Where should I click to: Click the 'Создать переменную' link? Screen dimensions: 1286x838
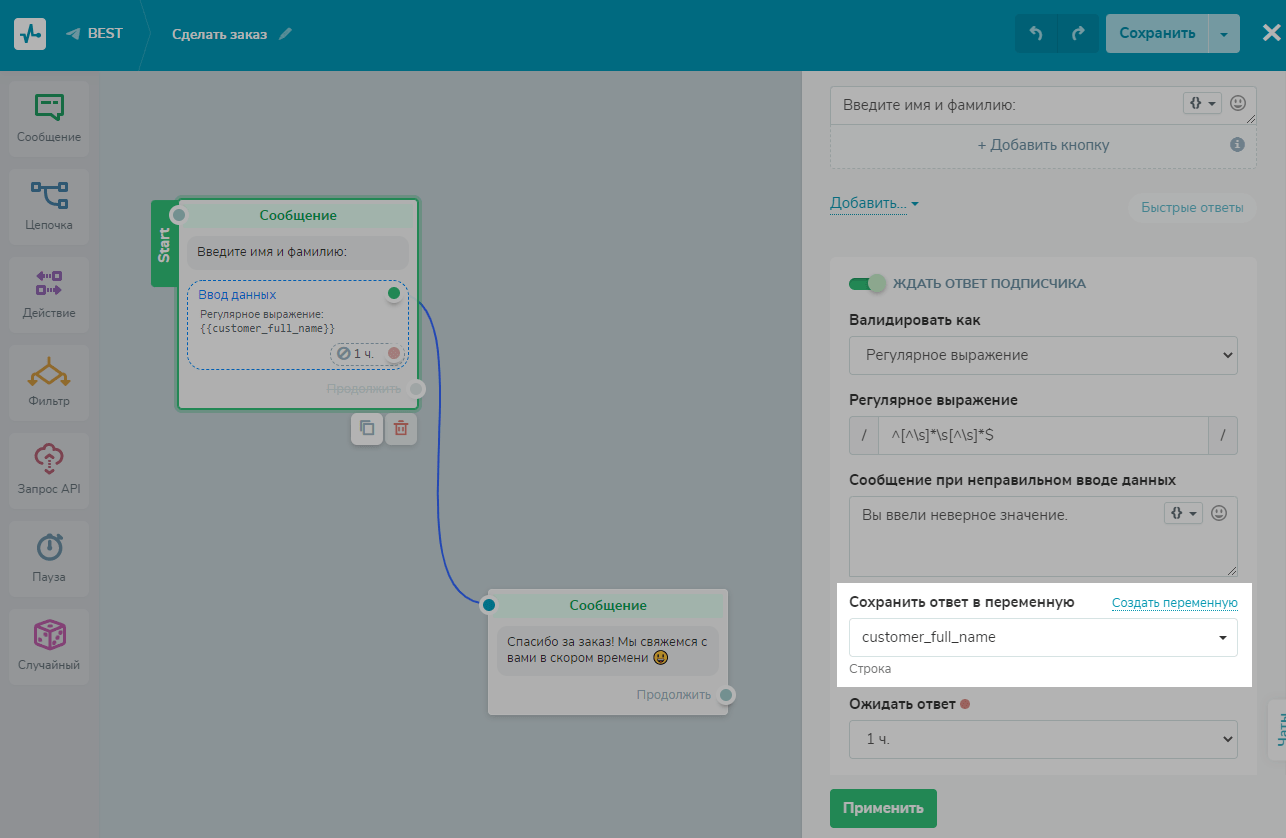[1174, 602]
